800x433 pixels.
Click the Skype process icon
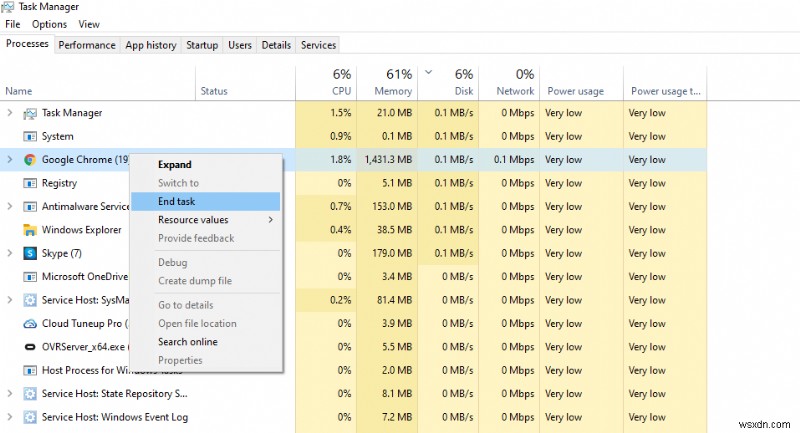30,254
